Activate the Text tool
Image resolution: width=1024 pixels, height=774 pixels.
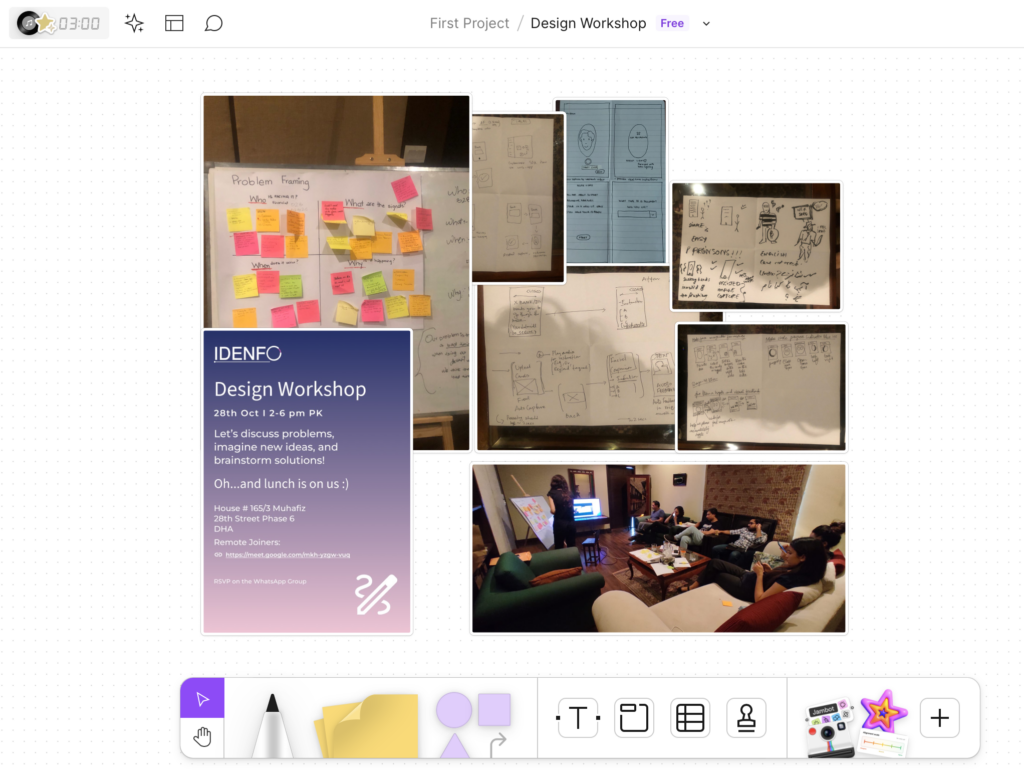point(578,718)
